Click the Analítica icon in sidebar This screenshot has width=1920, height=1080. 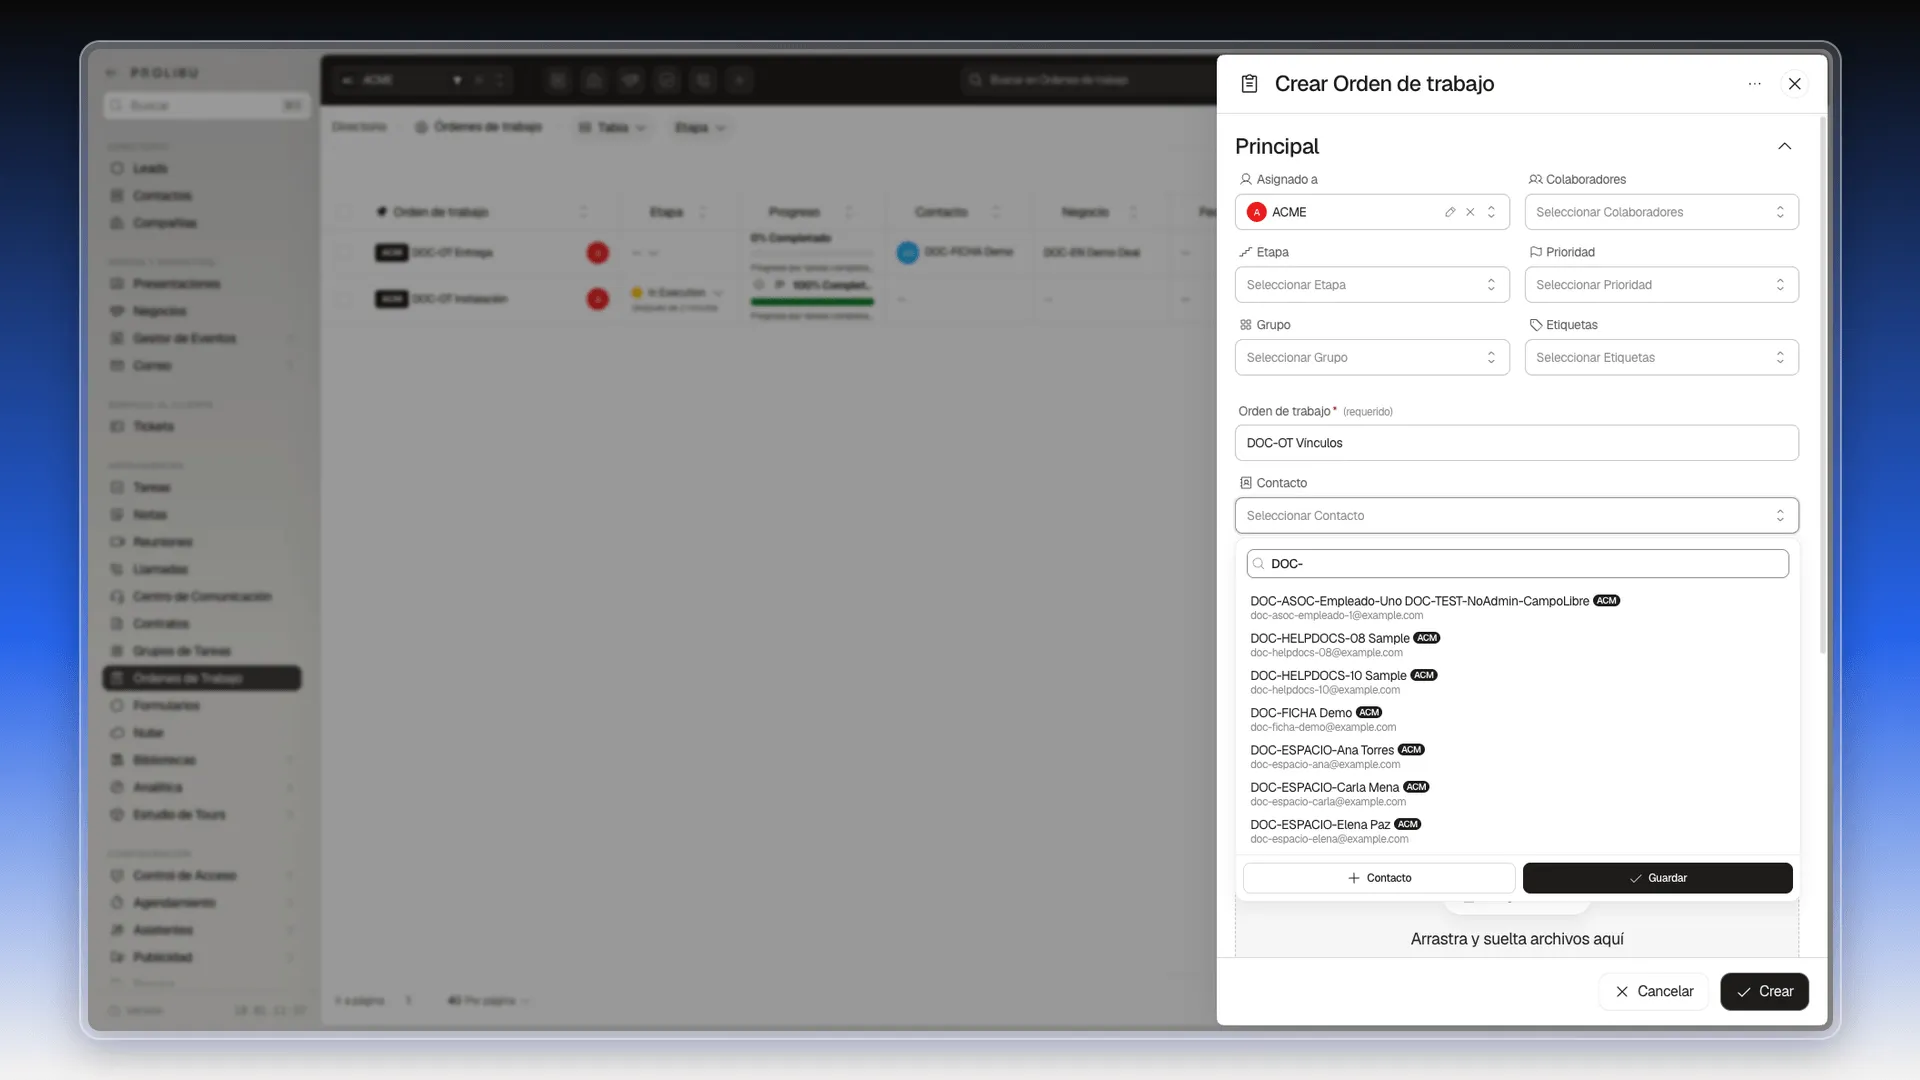coord(117,787)
